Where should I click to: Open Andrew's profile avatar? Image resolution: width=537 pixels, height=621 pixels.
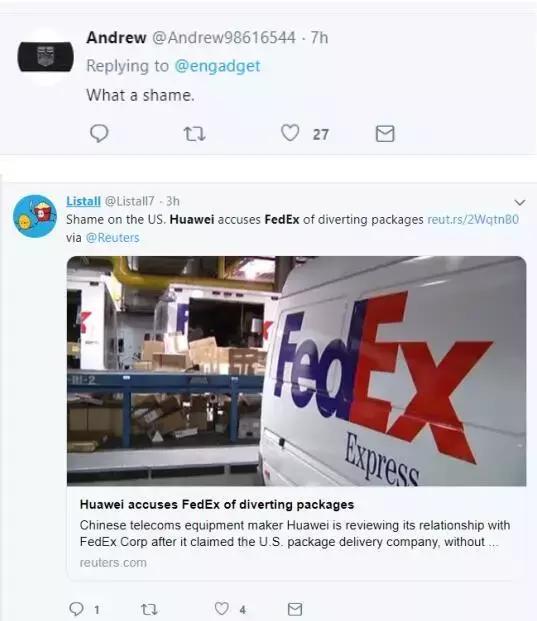point(45,57)
